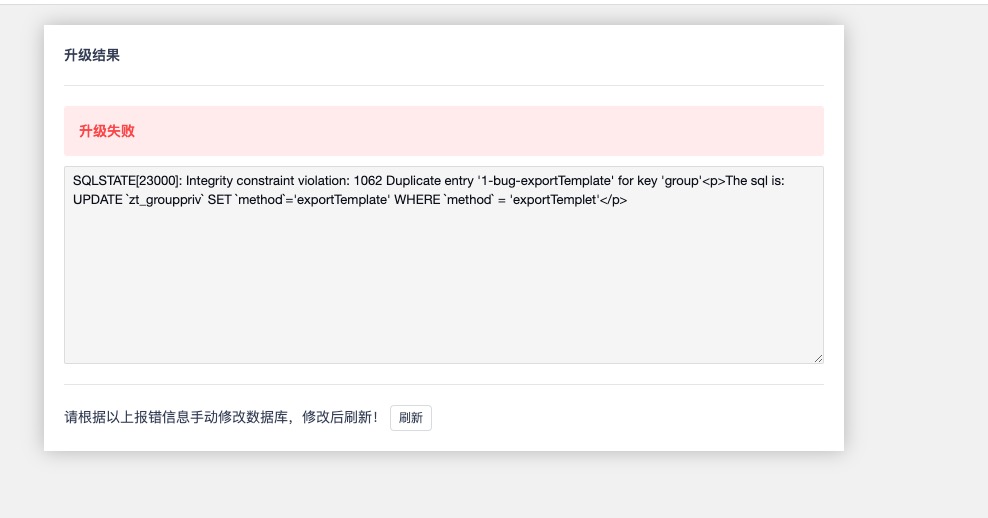Viewport: 988px width, 518px height.
Task: Click the 刷新 refresh button
Action: (410, 418)
